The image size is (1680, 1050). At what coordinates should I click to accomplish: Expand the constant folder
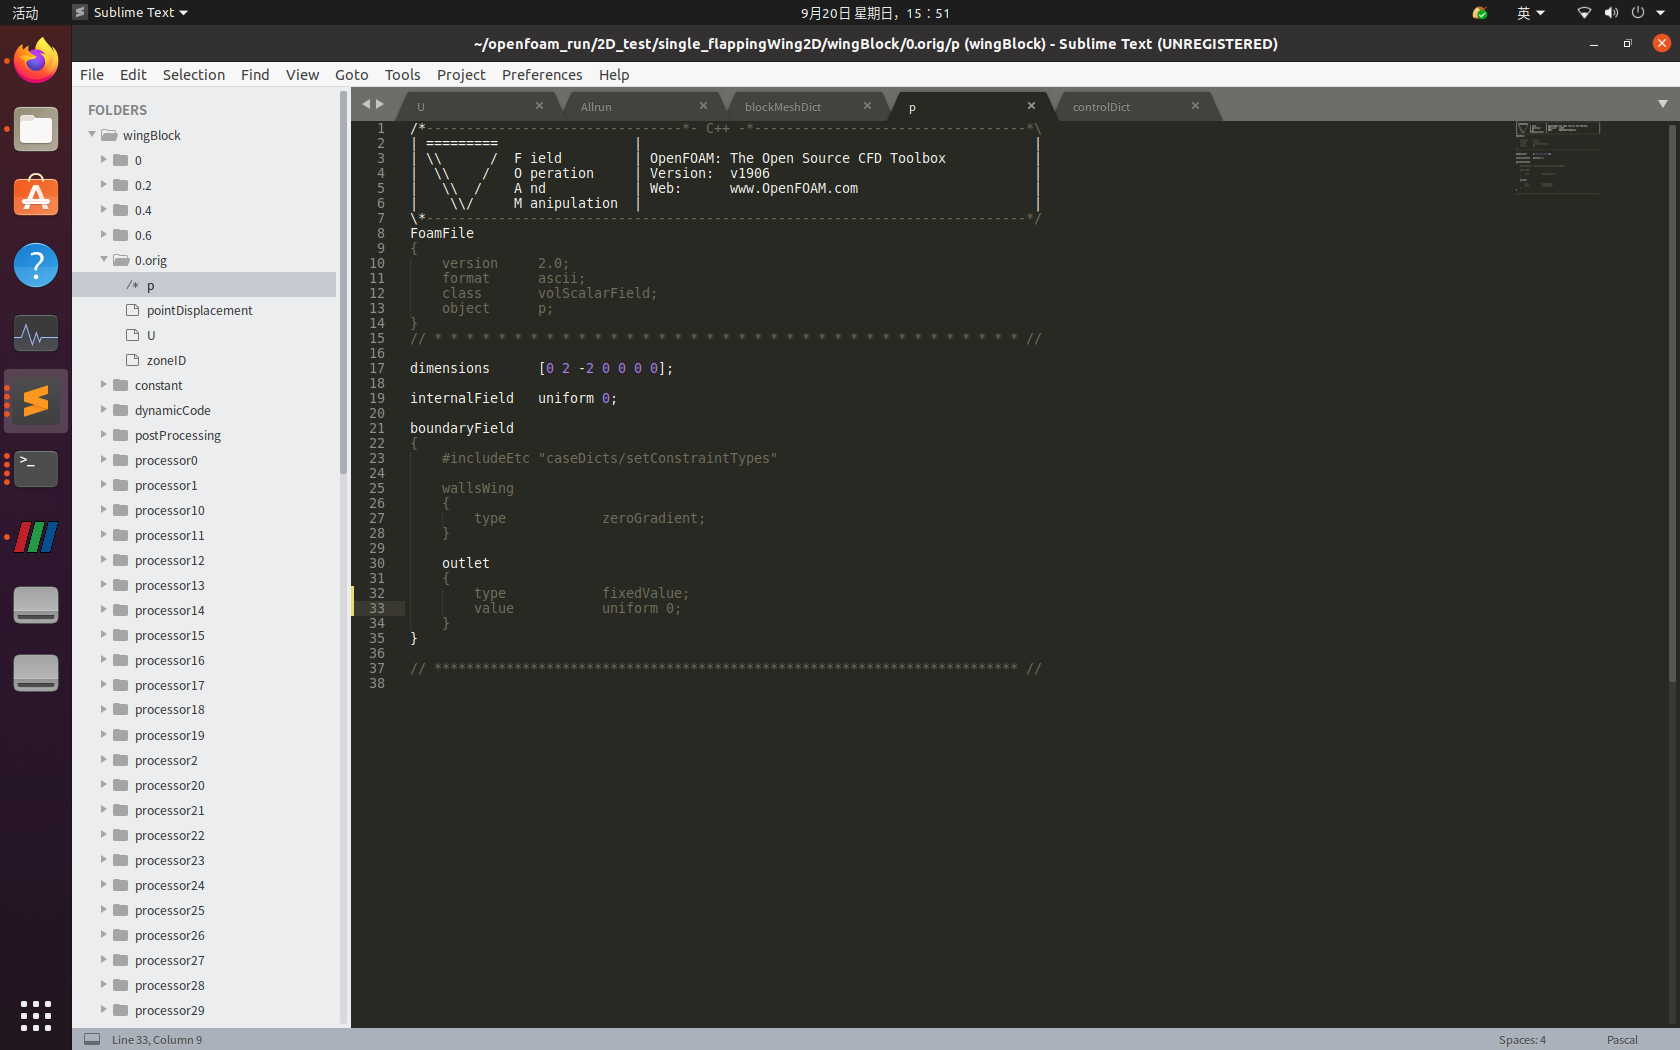coord(104,385)
